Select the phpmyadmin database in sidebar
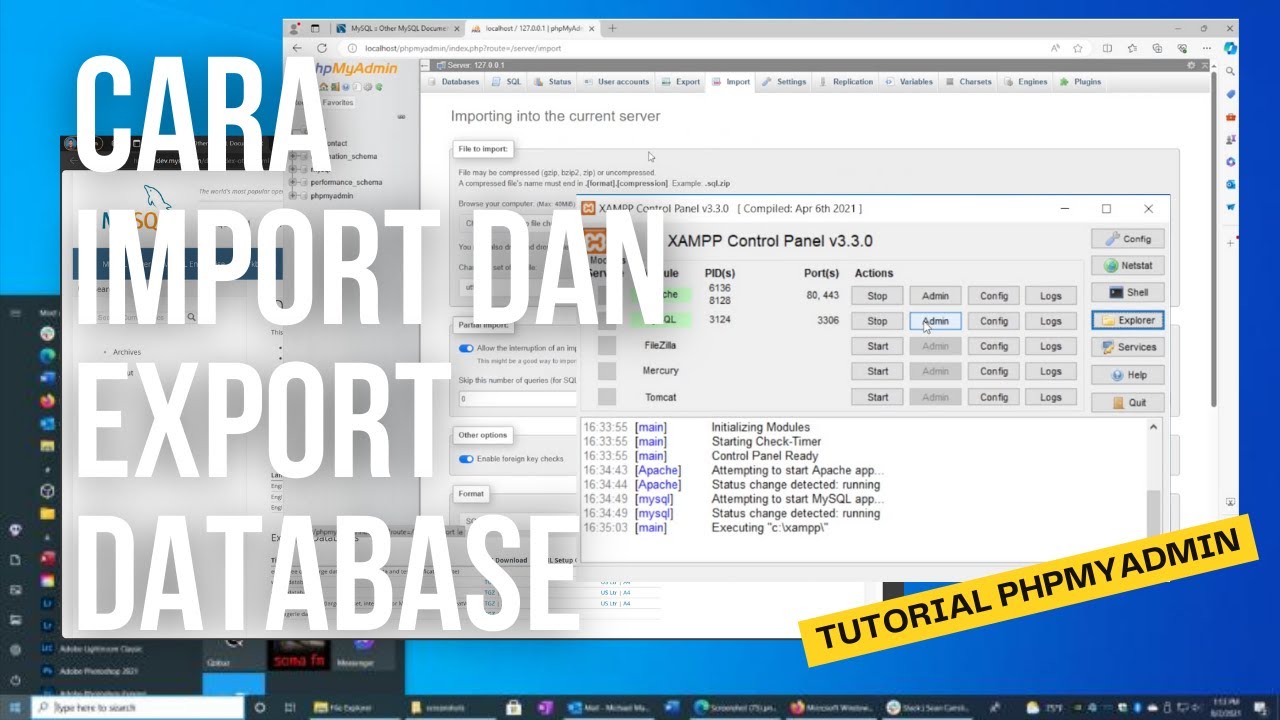This screenshot has width=1280, height=720. click(x=334, y=196)
